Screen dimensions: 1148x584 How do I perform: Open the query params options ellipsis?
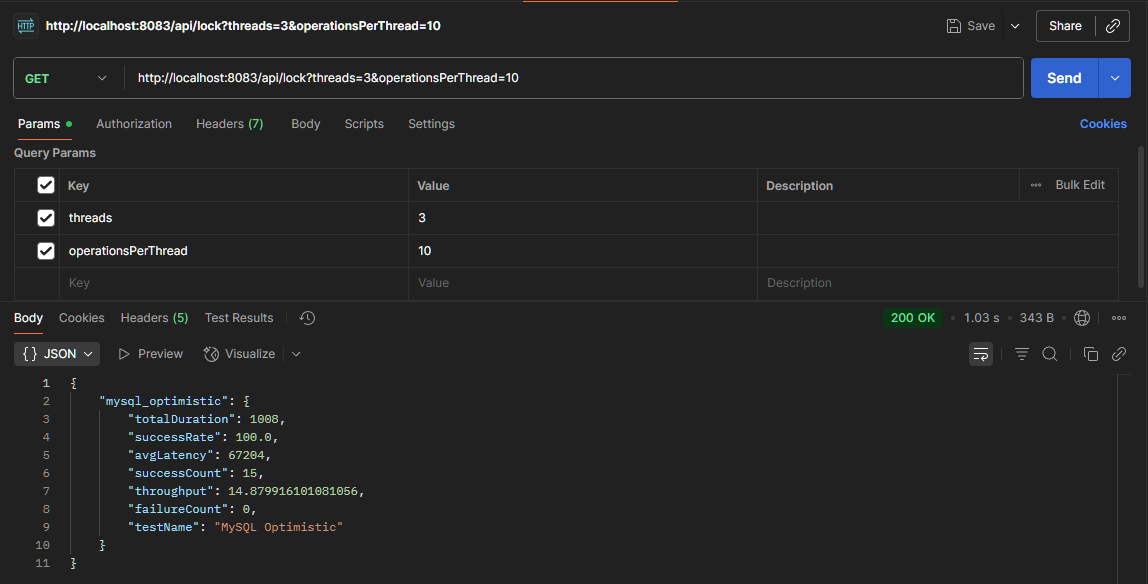click(1035, 185)
